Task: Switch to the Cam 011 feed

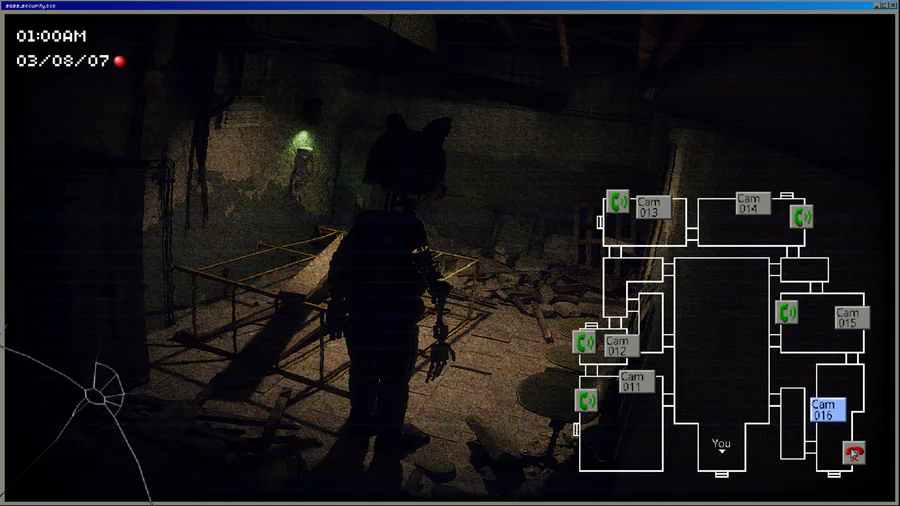Action: [x=637, y=382]
